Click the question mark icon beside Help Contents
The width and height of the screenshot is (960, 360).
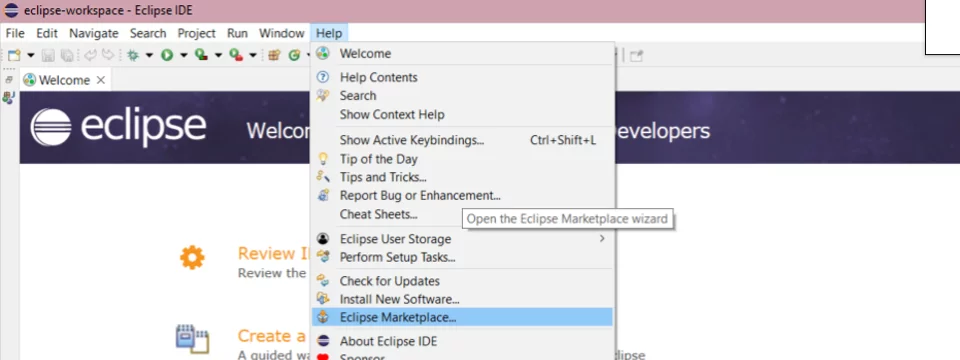coord(323,77)
